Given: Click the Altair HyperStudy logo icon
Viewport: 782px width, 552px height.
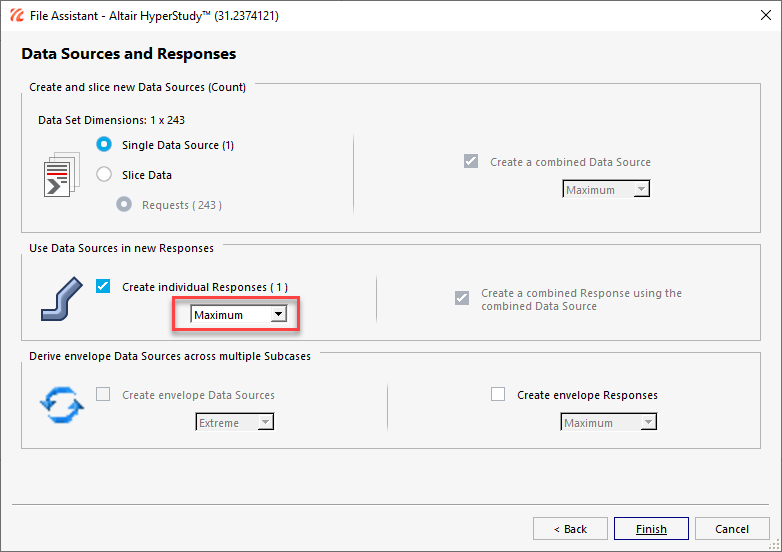Looking at the screenshot, I should (x=16, y=15).
